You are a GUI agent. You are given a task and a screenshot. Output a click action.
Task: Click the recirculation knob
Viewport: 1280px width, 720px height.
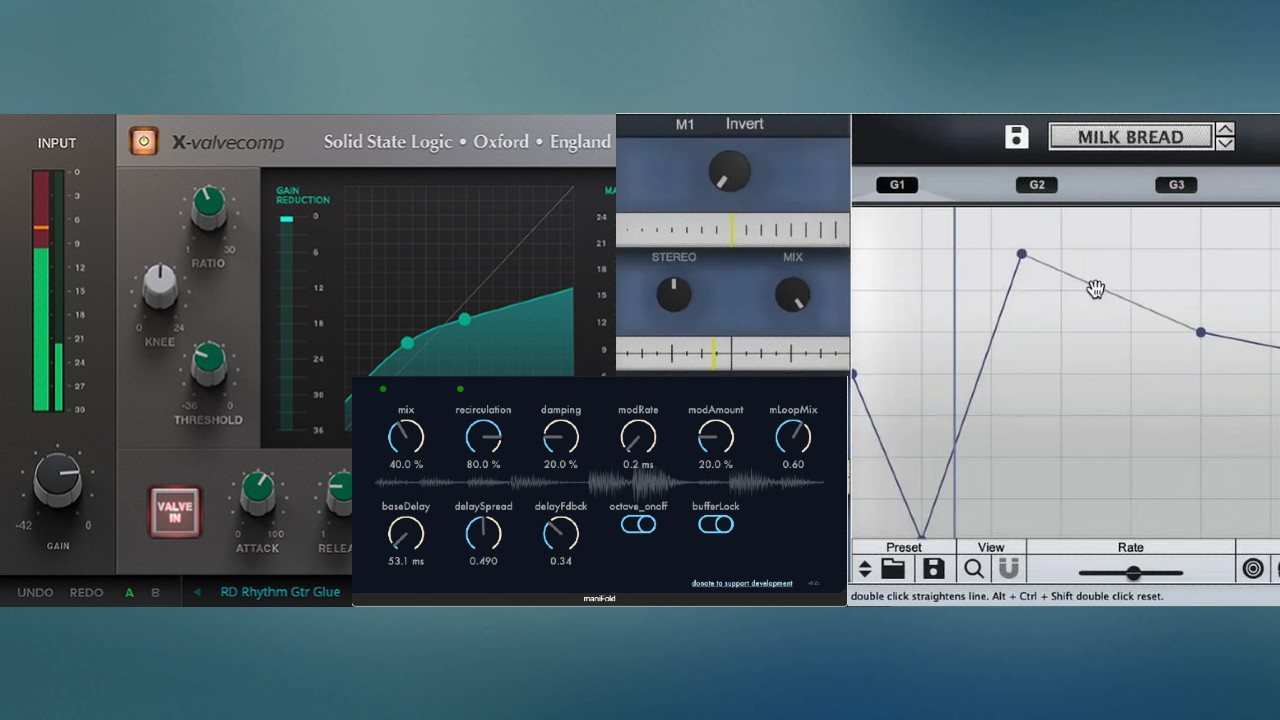483,437
